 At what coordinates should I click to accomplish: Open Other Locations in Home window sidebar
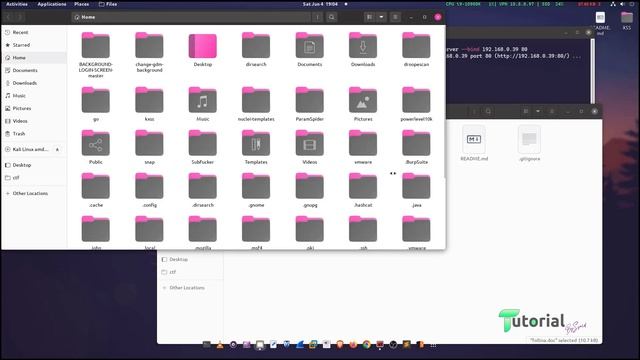point(33,193)
